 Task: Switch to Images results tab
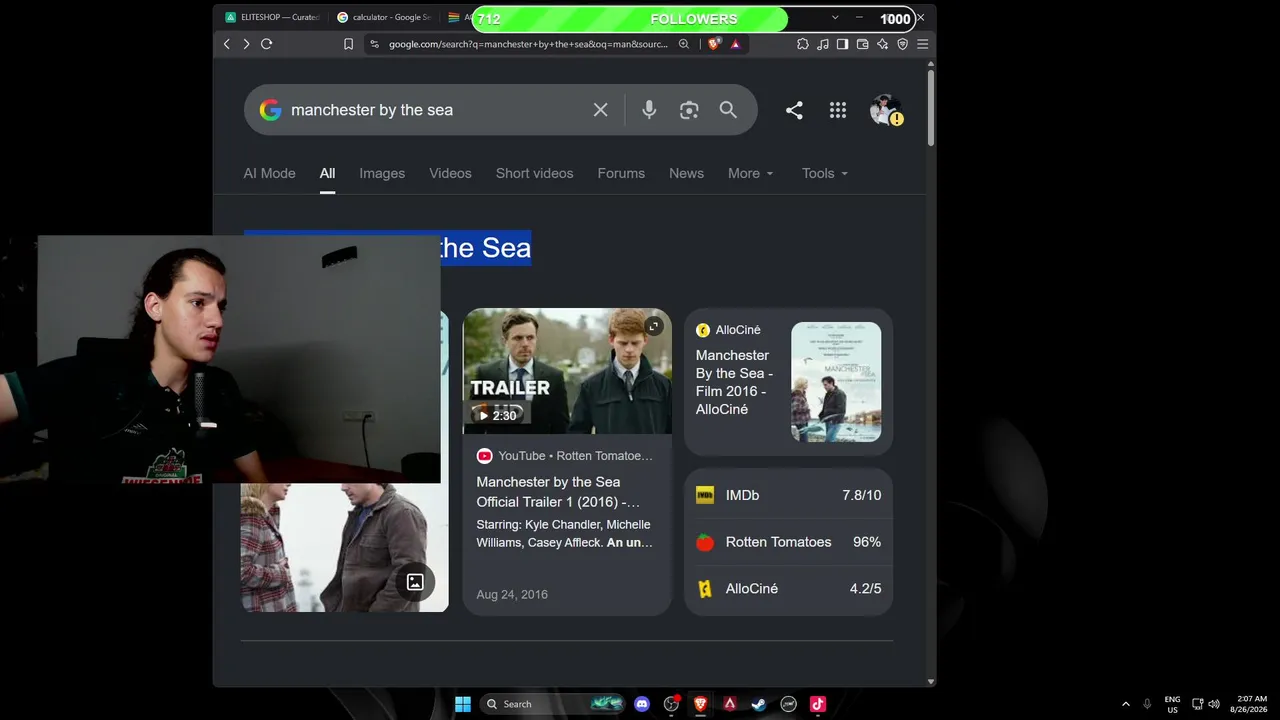382,173
